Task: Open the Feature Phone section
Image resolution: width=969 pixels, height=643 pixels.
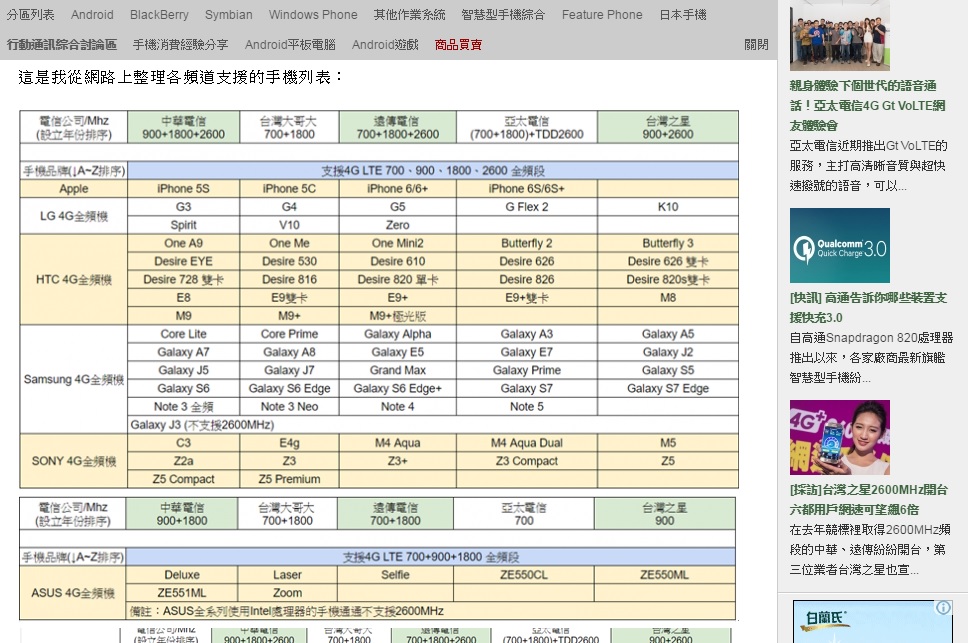Action: (602, 14)
